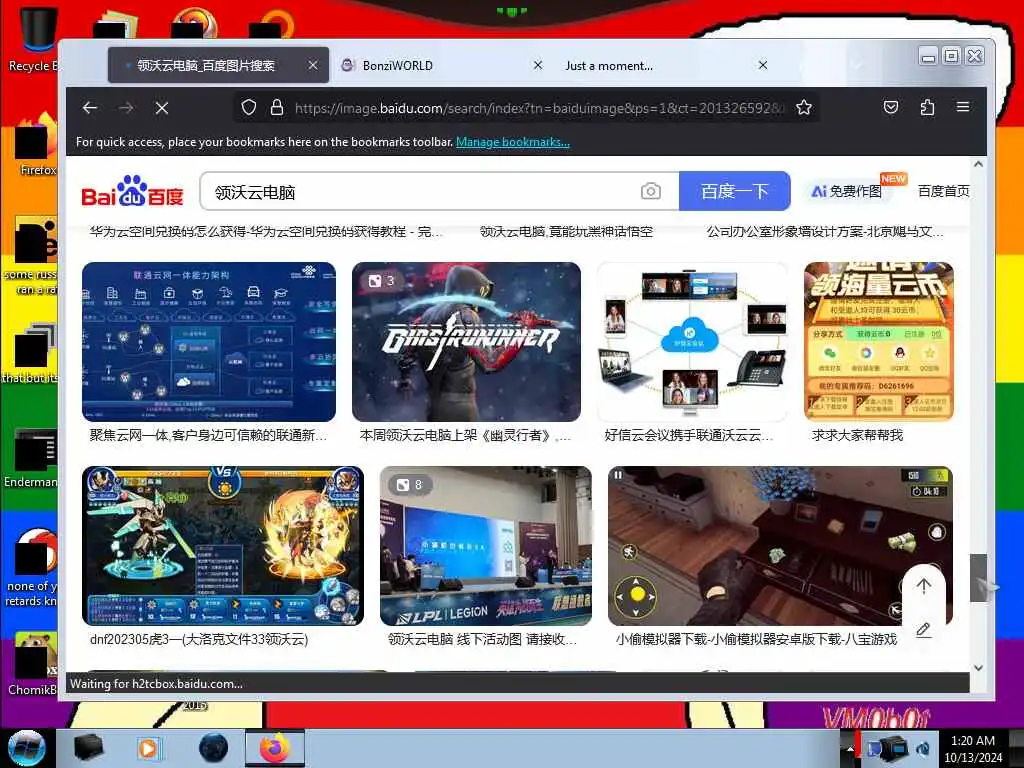
Task: Open the LPL LEGION event photo
Action: 486,546
